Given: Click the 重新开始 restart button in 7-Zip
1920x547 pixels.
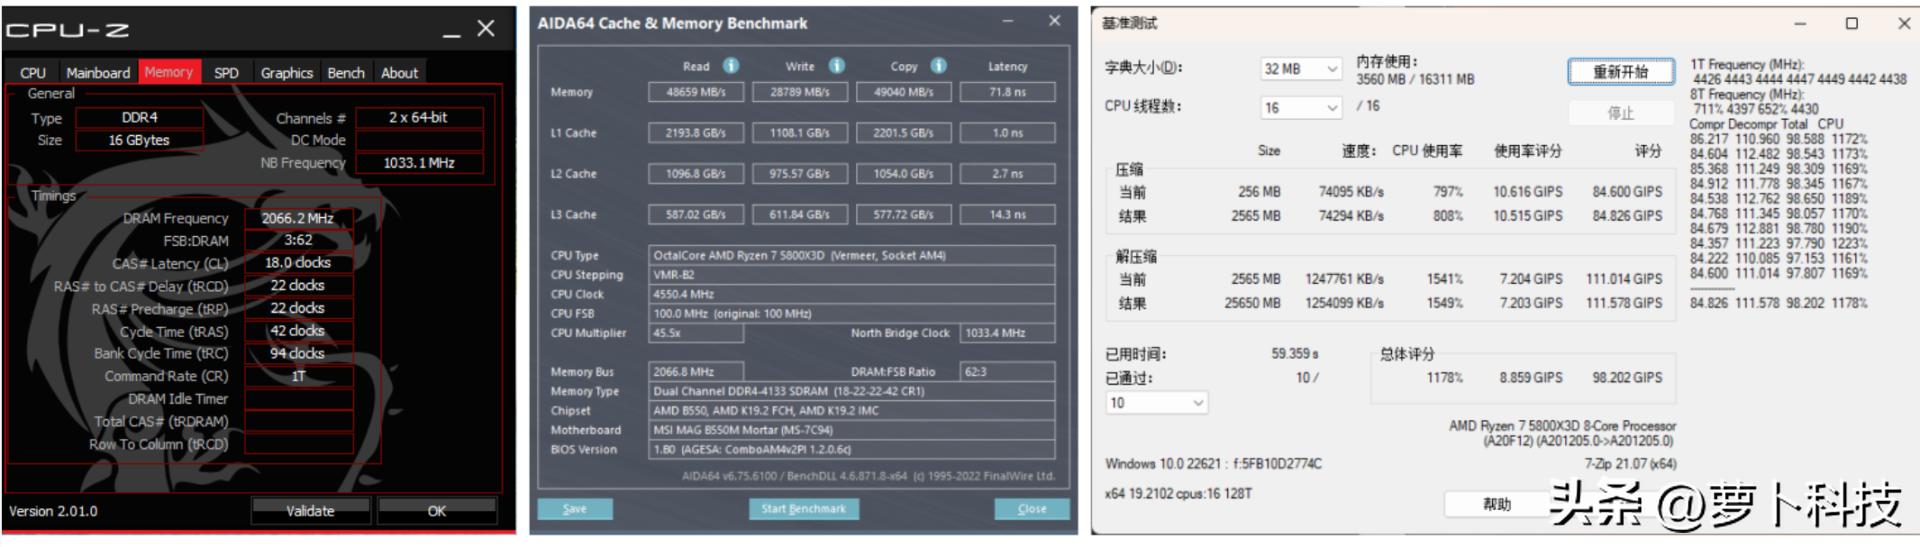Looking at the screenshot, I should click(x=1621, y=72).
